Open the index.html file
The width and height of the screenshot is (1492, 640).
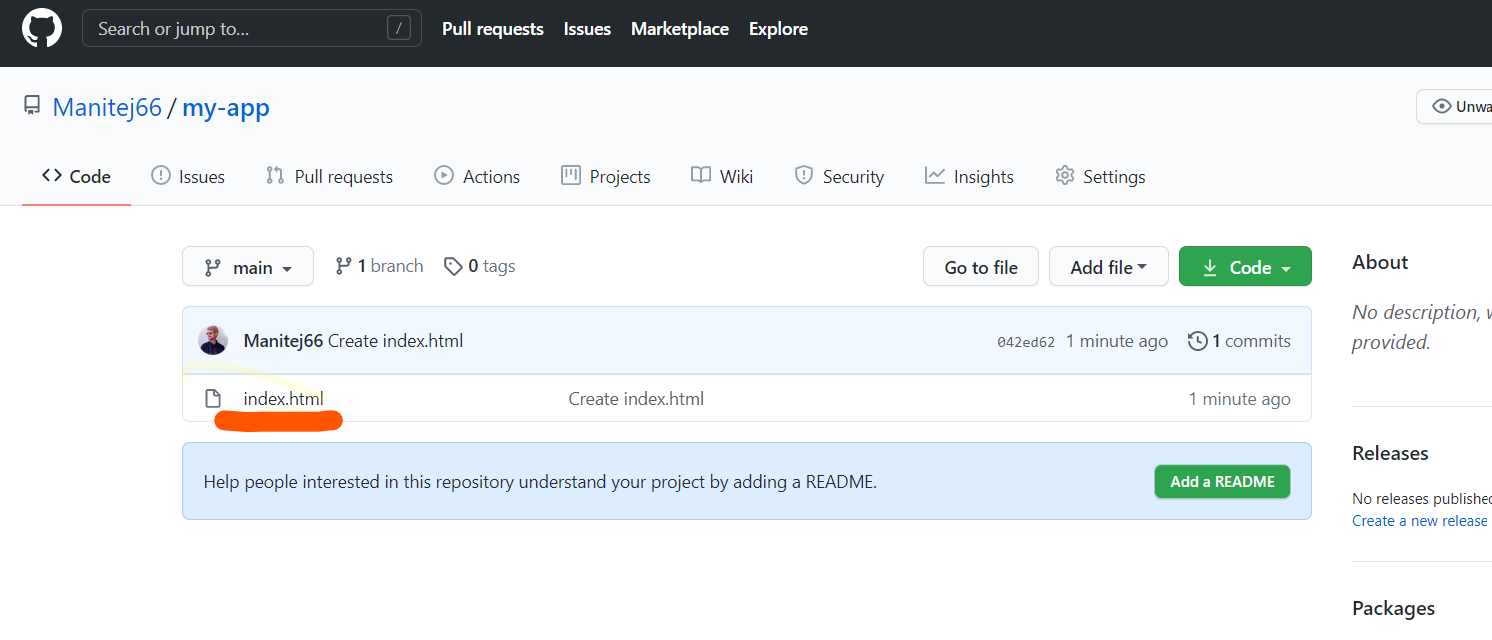283,398
